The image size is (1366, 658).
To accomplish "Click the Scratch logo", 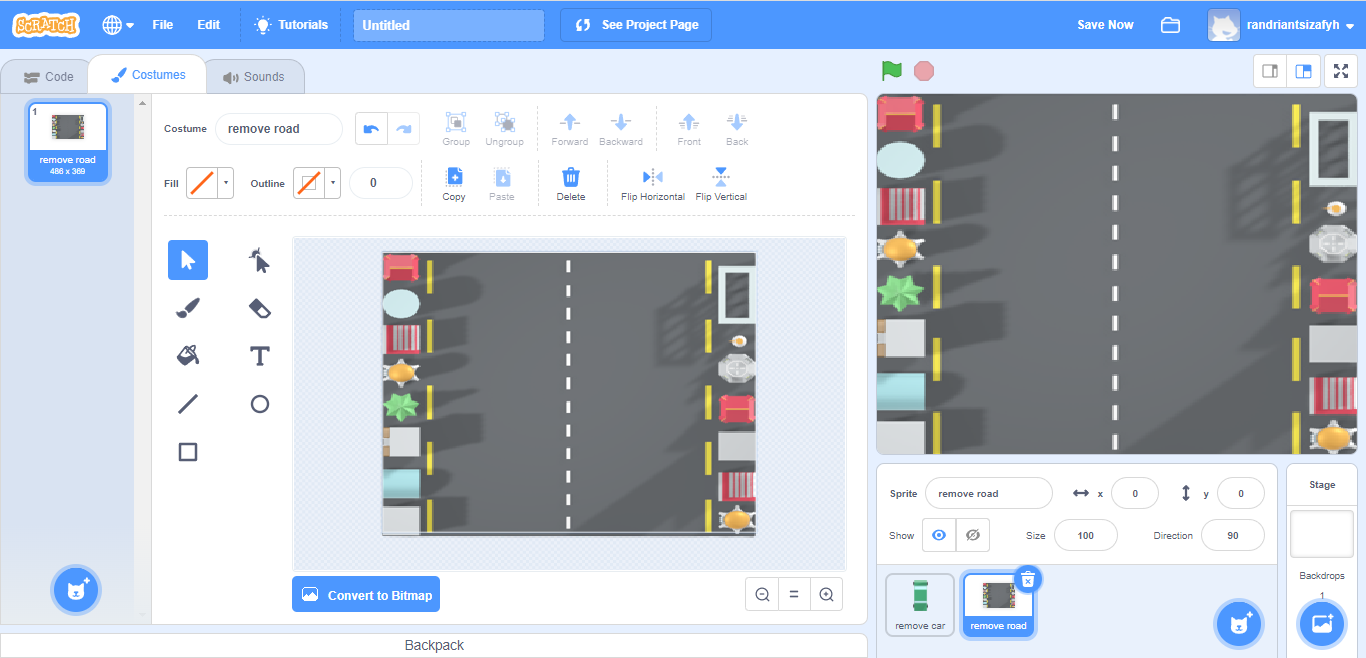I will click(x=46, y=25).
